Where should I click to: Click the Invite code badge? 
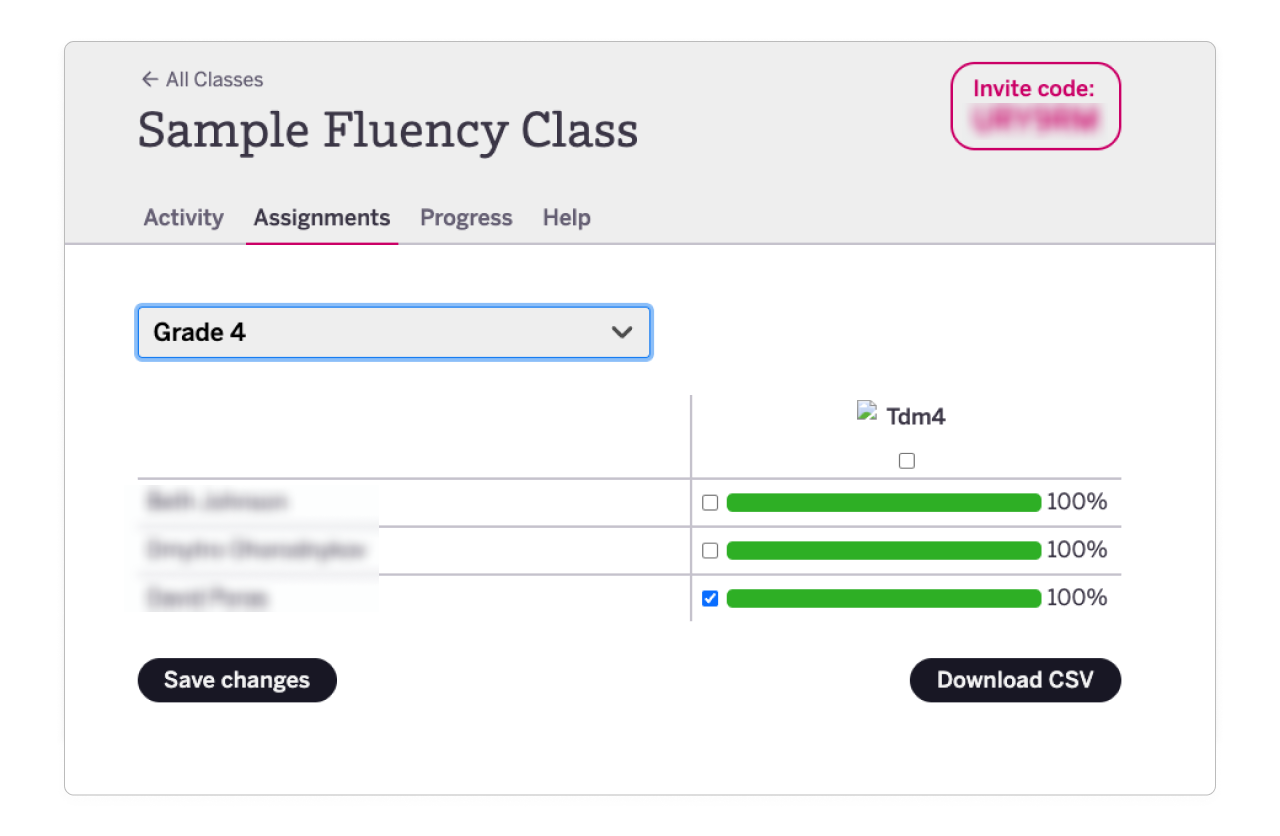point(1035,106)
